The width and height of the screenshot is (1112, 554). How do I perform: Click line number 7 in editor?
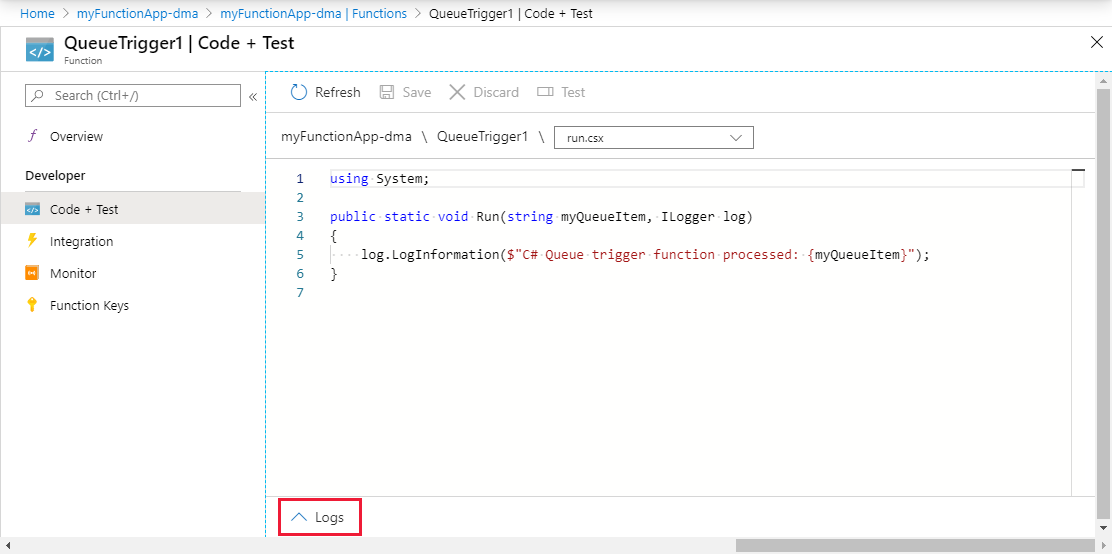[x=300, y=292]
